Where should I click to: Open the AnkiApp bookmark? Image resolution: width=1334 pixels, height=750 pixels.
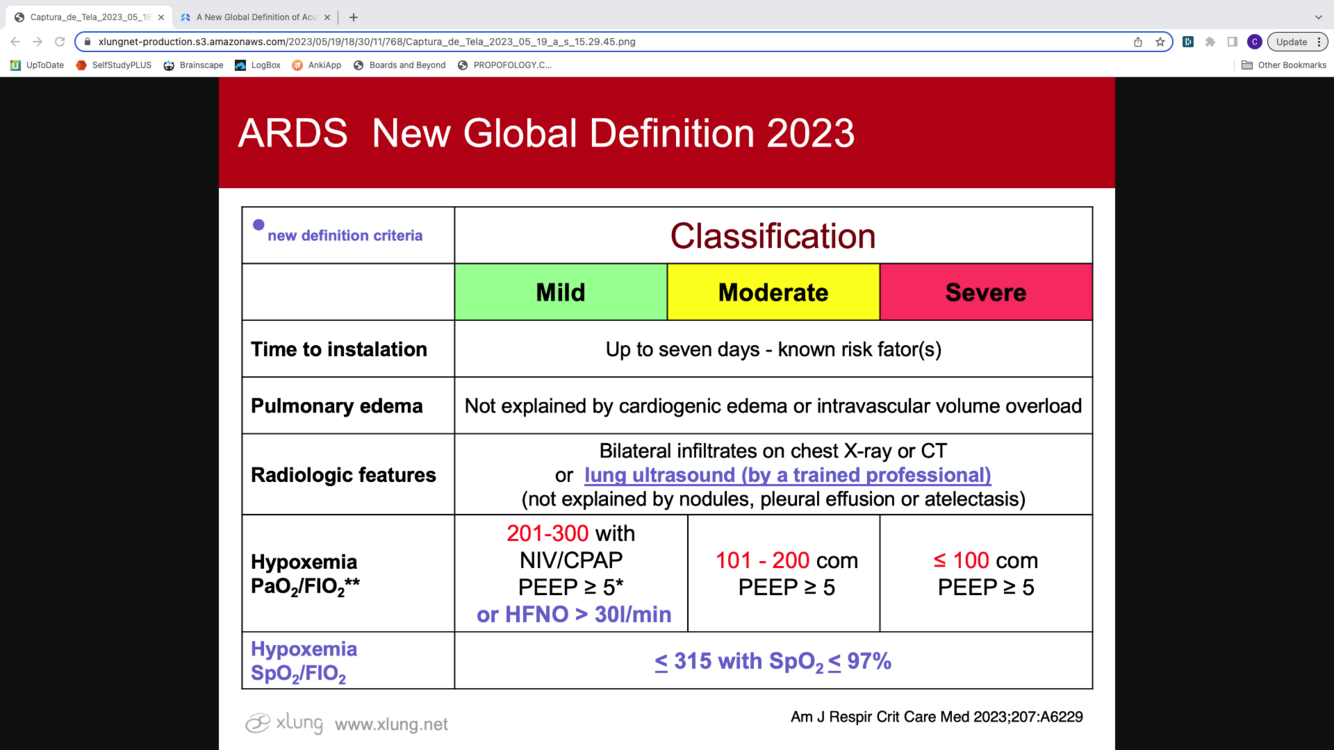316,65
